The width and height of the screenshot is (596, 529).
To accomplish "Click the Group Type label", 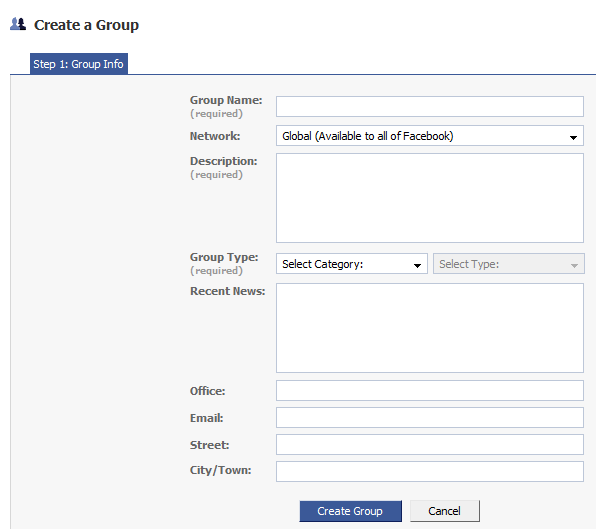I will point(224,257).
